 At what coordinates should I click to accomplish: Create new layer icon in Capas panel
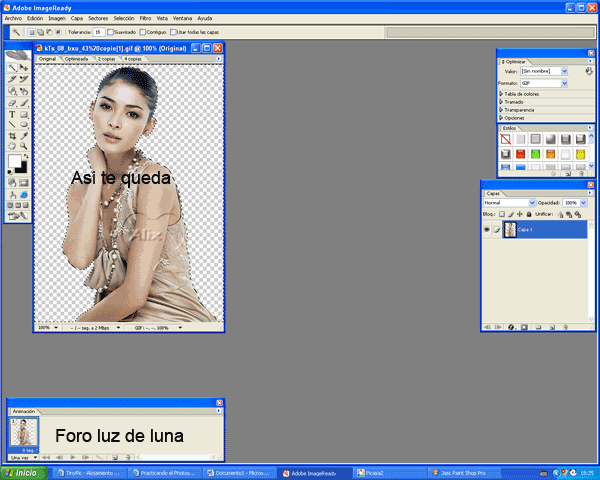click(552, 327)
